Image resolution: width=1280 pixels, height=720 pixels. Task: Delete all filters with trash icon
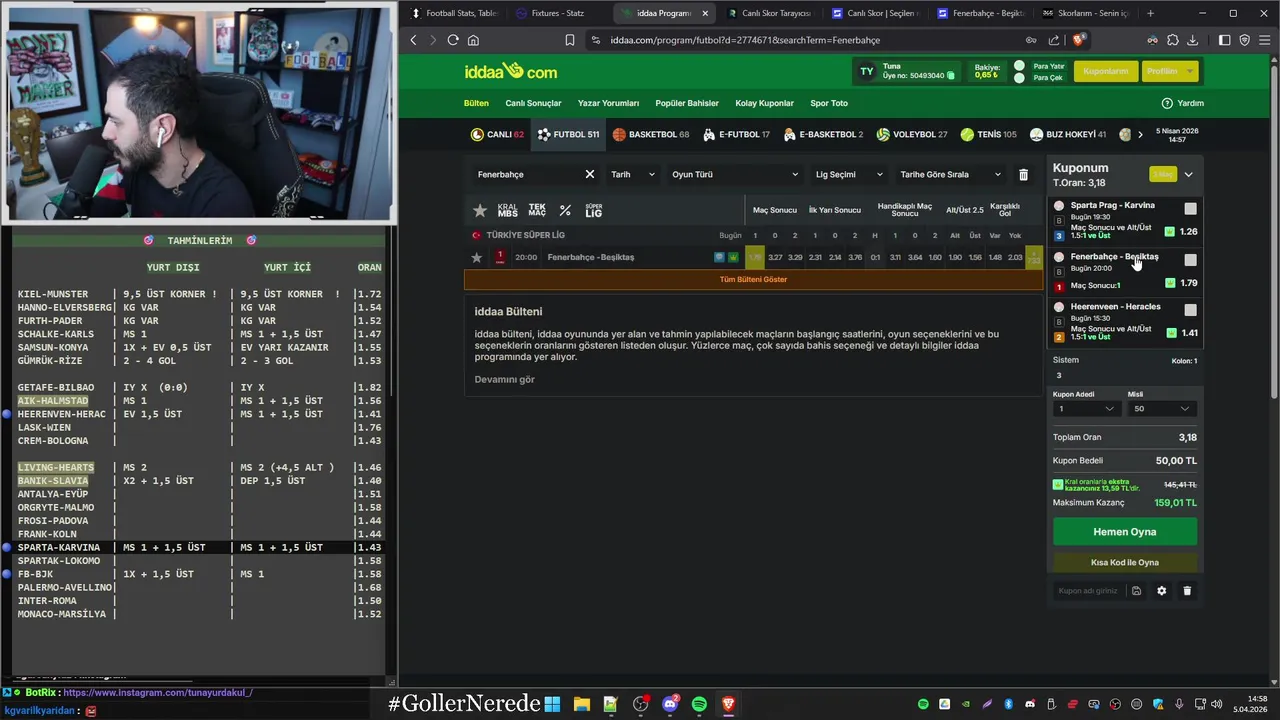[x=1023, y=174]
